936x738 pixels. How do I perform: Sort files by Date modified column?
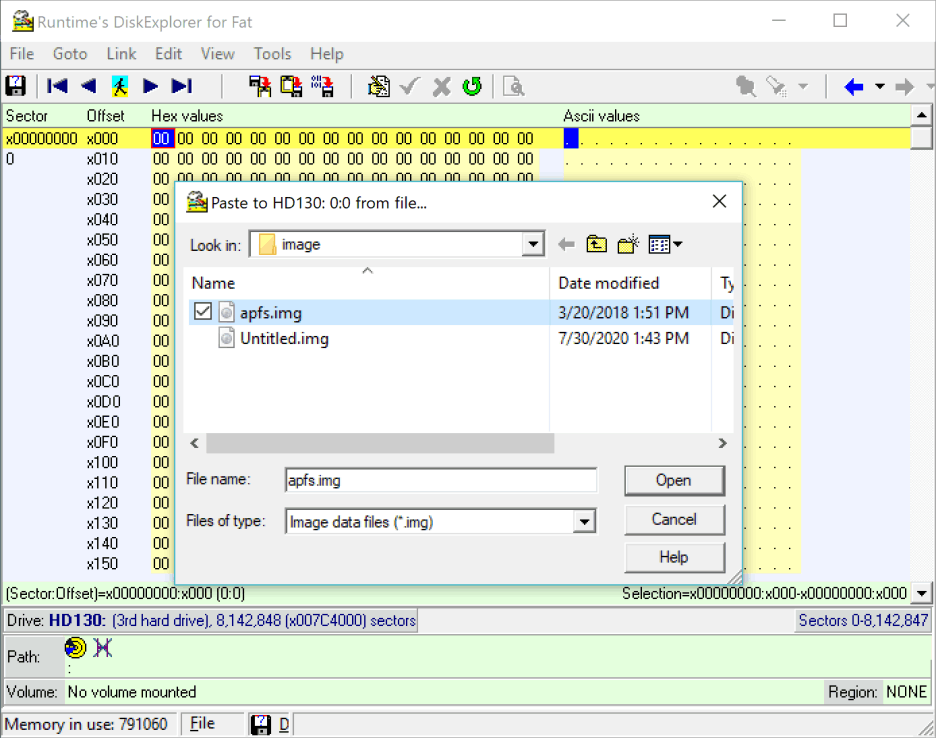(x=608, y=283)
